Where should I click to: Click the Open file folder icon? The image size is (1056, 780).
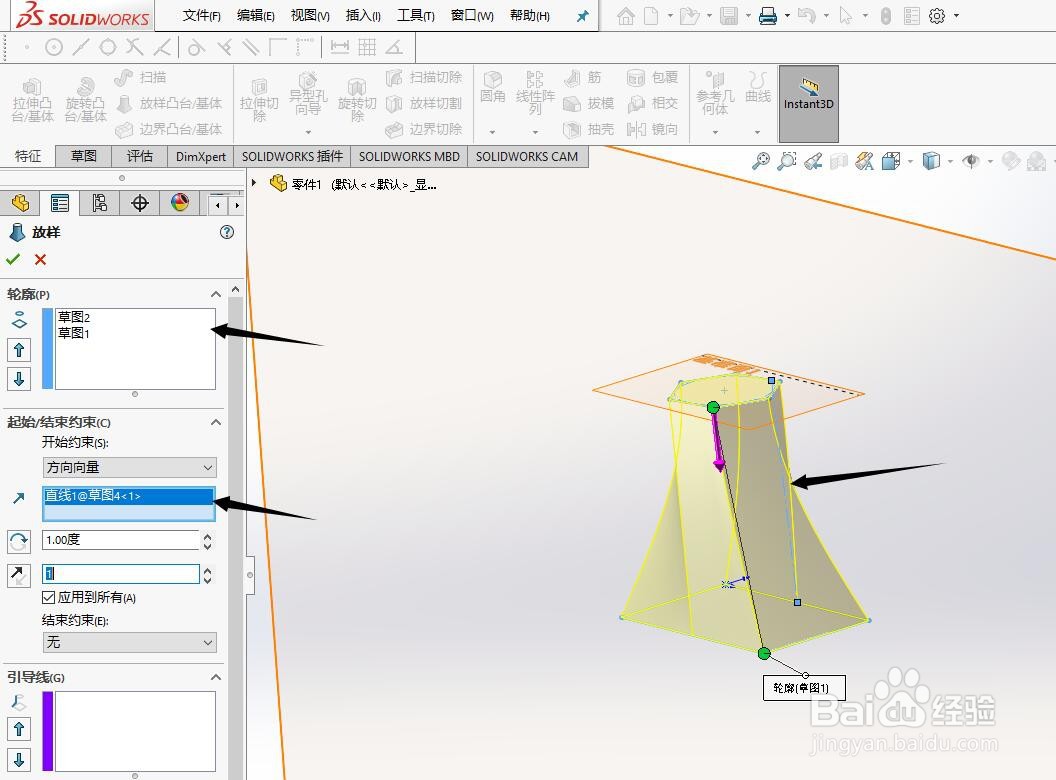click(x=689, y=15)
